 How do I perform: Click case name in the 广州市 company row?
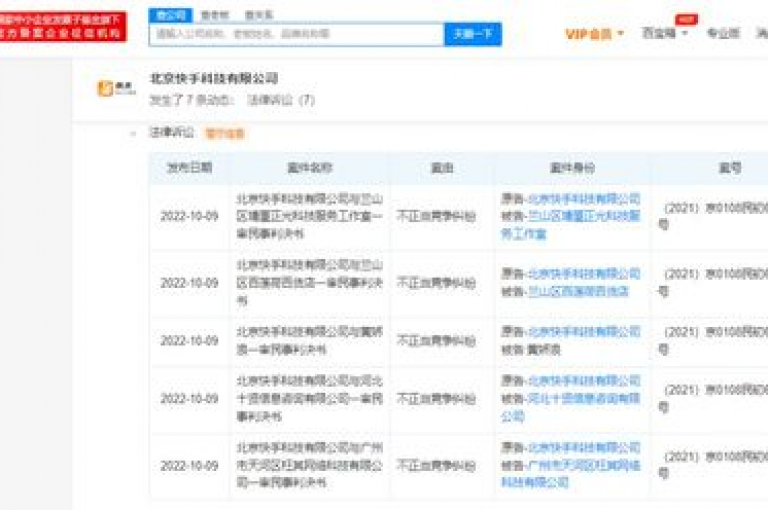(310, 465)
